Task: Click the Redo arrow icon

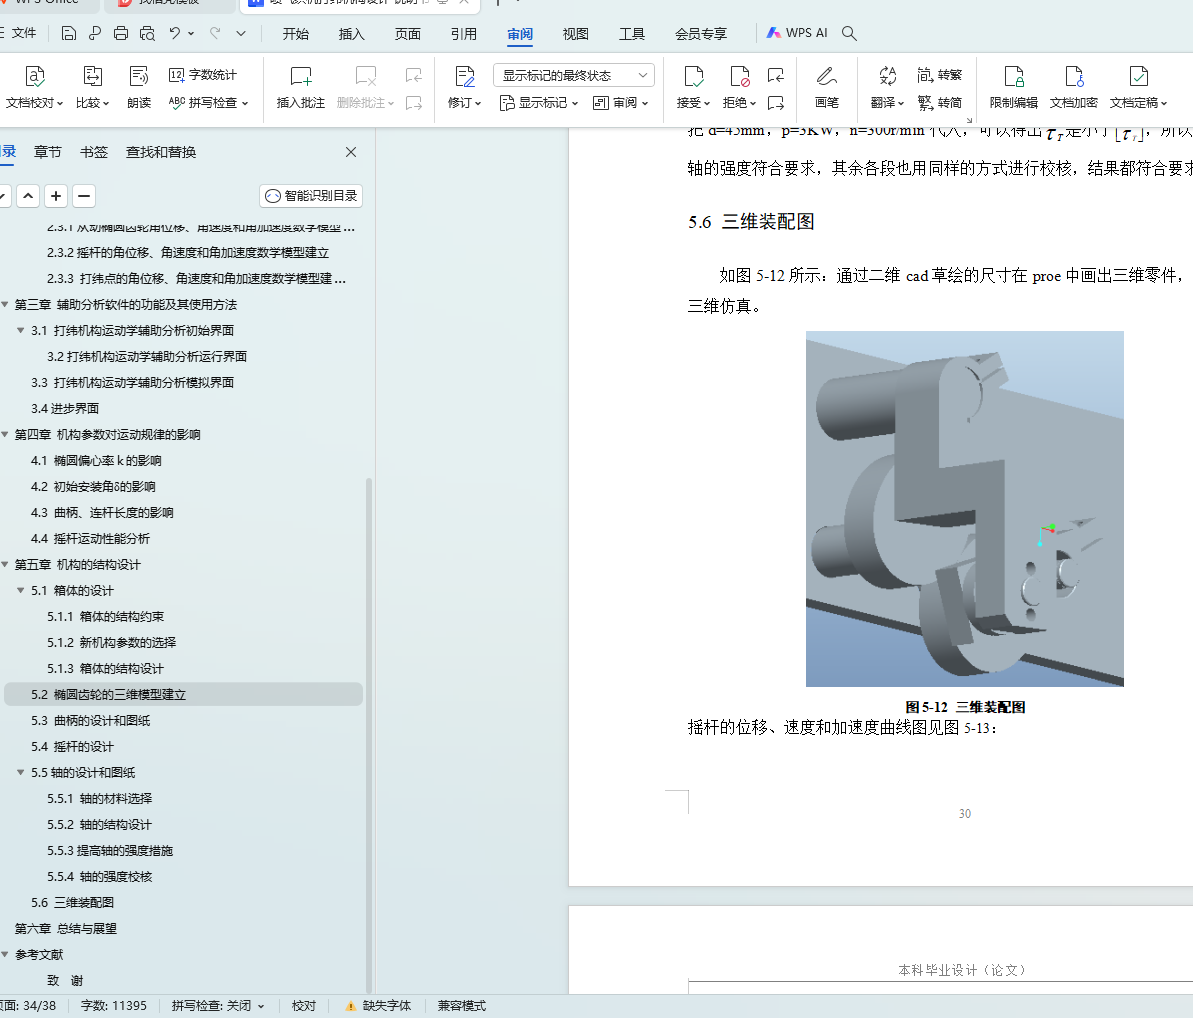Action: pyautogui.click(x=215, y=33)
